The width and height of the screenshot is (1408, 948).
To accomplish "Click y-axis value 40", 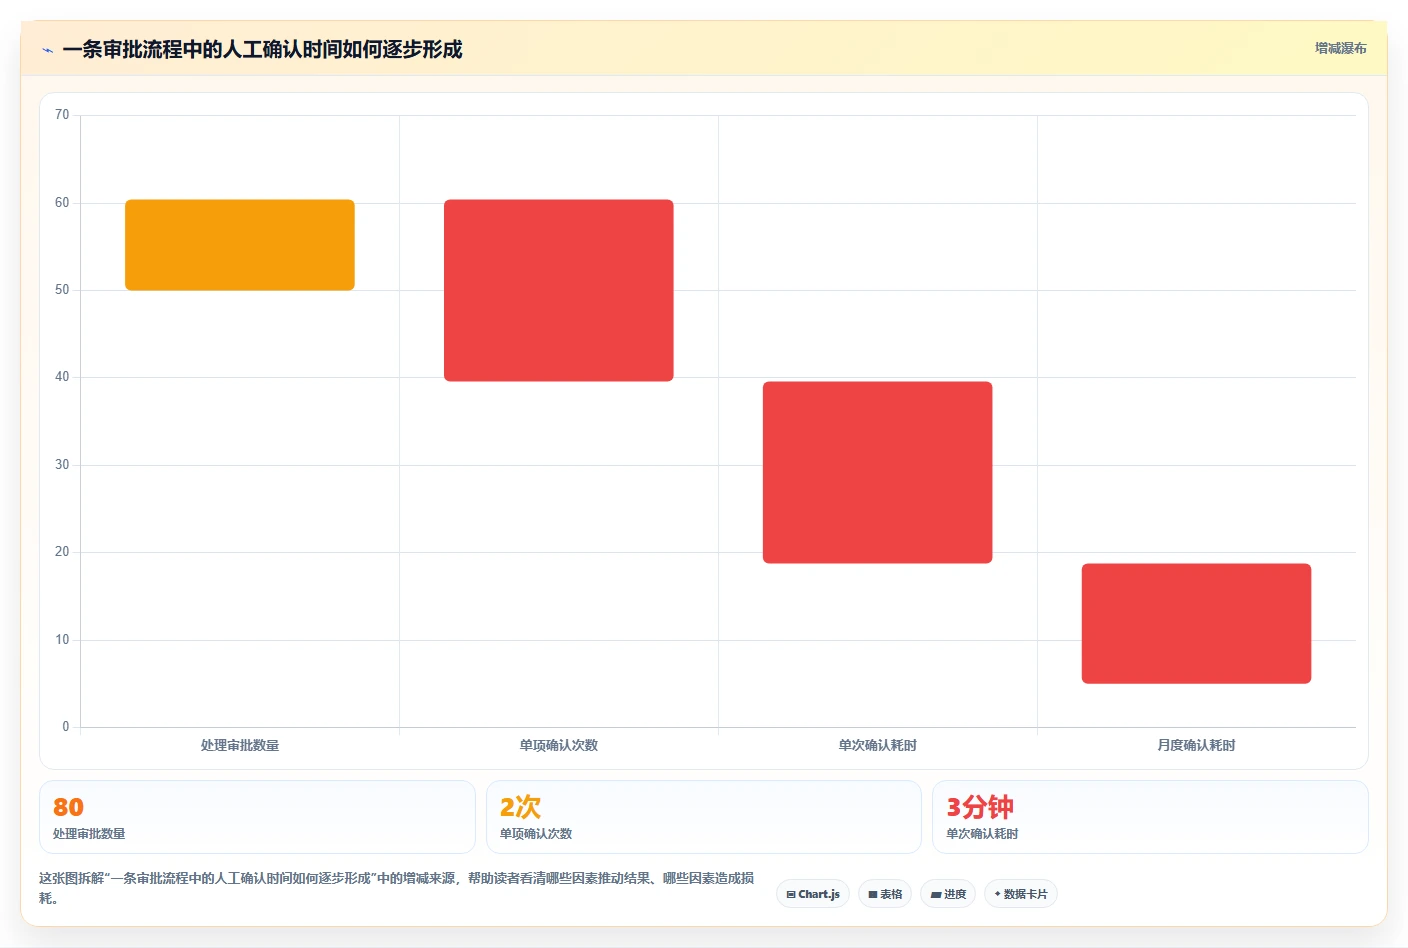I will 62,377.
